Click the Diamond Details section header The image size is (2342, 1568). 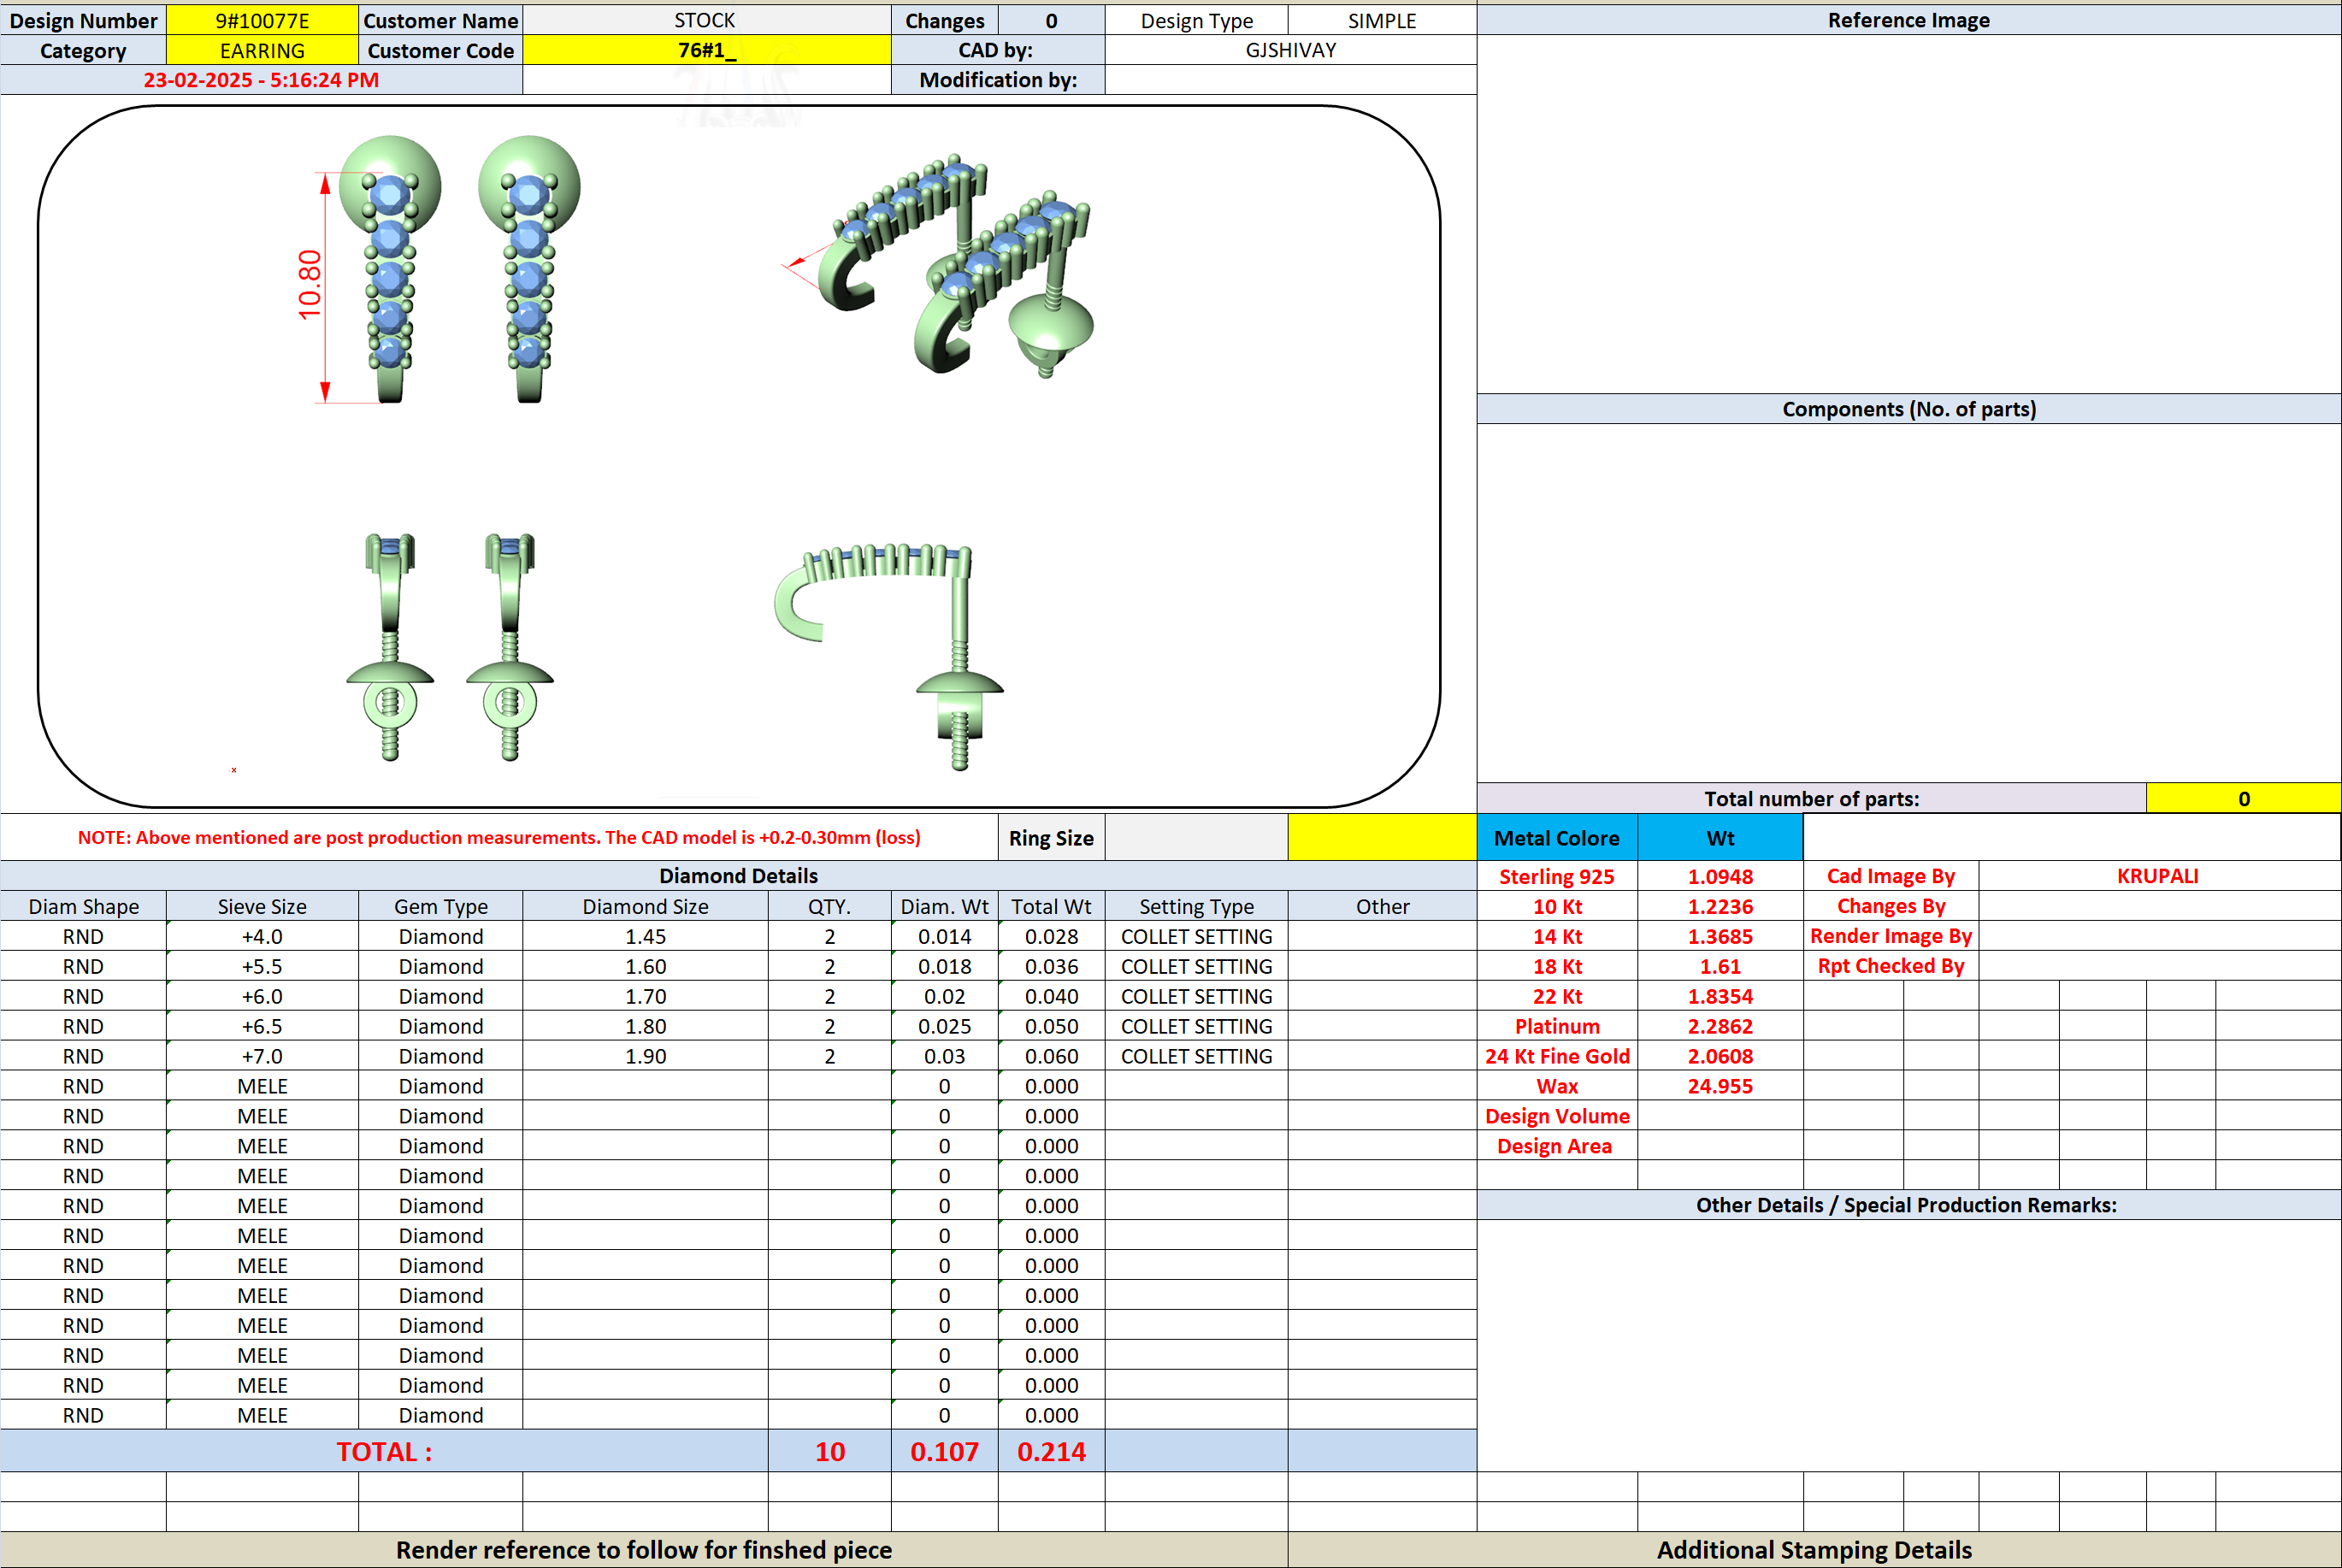coord(738,876)
